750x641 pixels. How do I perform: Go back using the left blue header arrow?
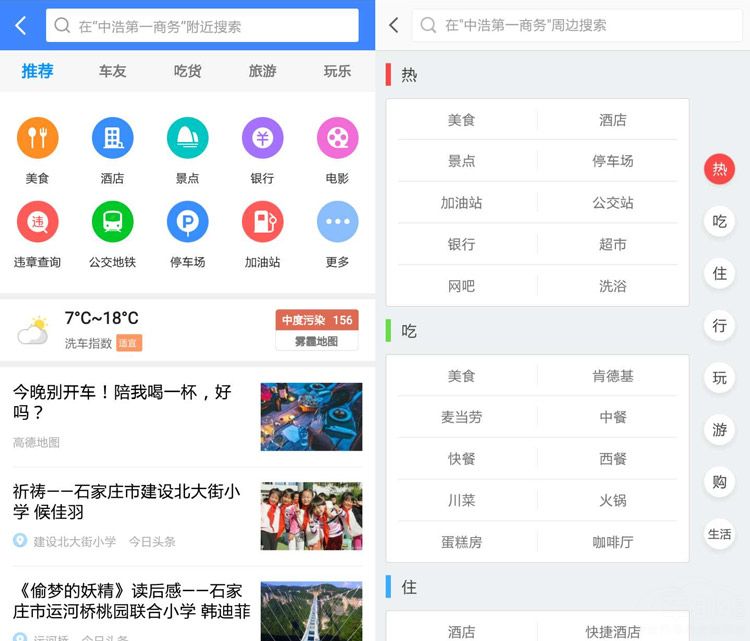point(21,25)
